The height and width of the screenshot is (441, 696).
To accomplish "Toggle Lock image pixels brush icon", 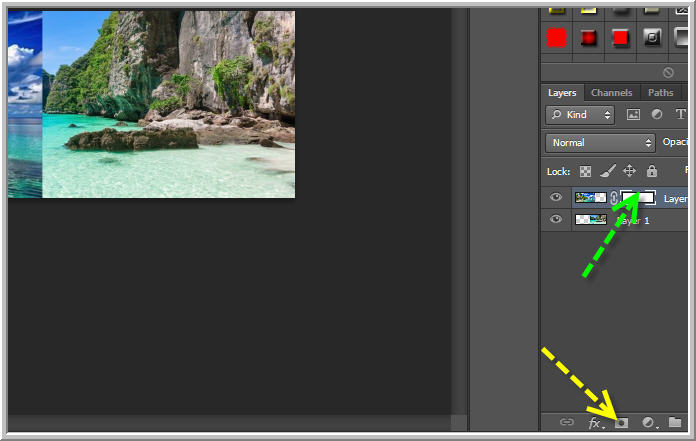I will coord(607,171).
